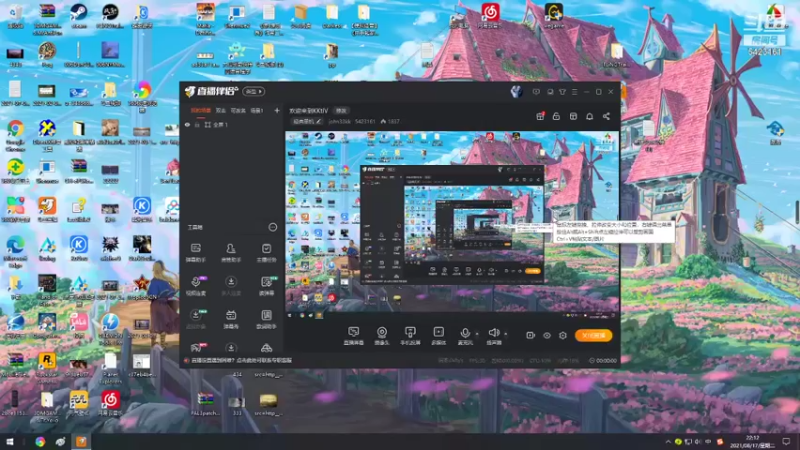Open the lyrics assistant tool in toolbox
Image resolution: width=800 pixels, height=450 pixels.
(266, 319)
